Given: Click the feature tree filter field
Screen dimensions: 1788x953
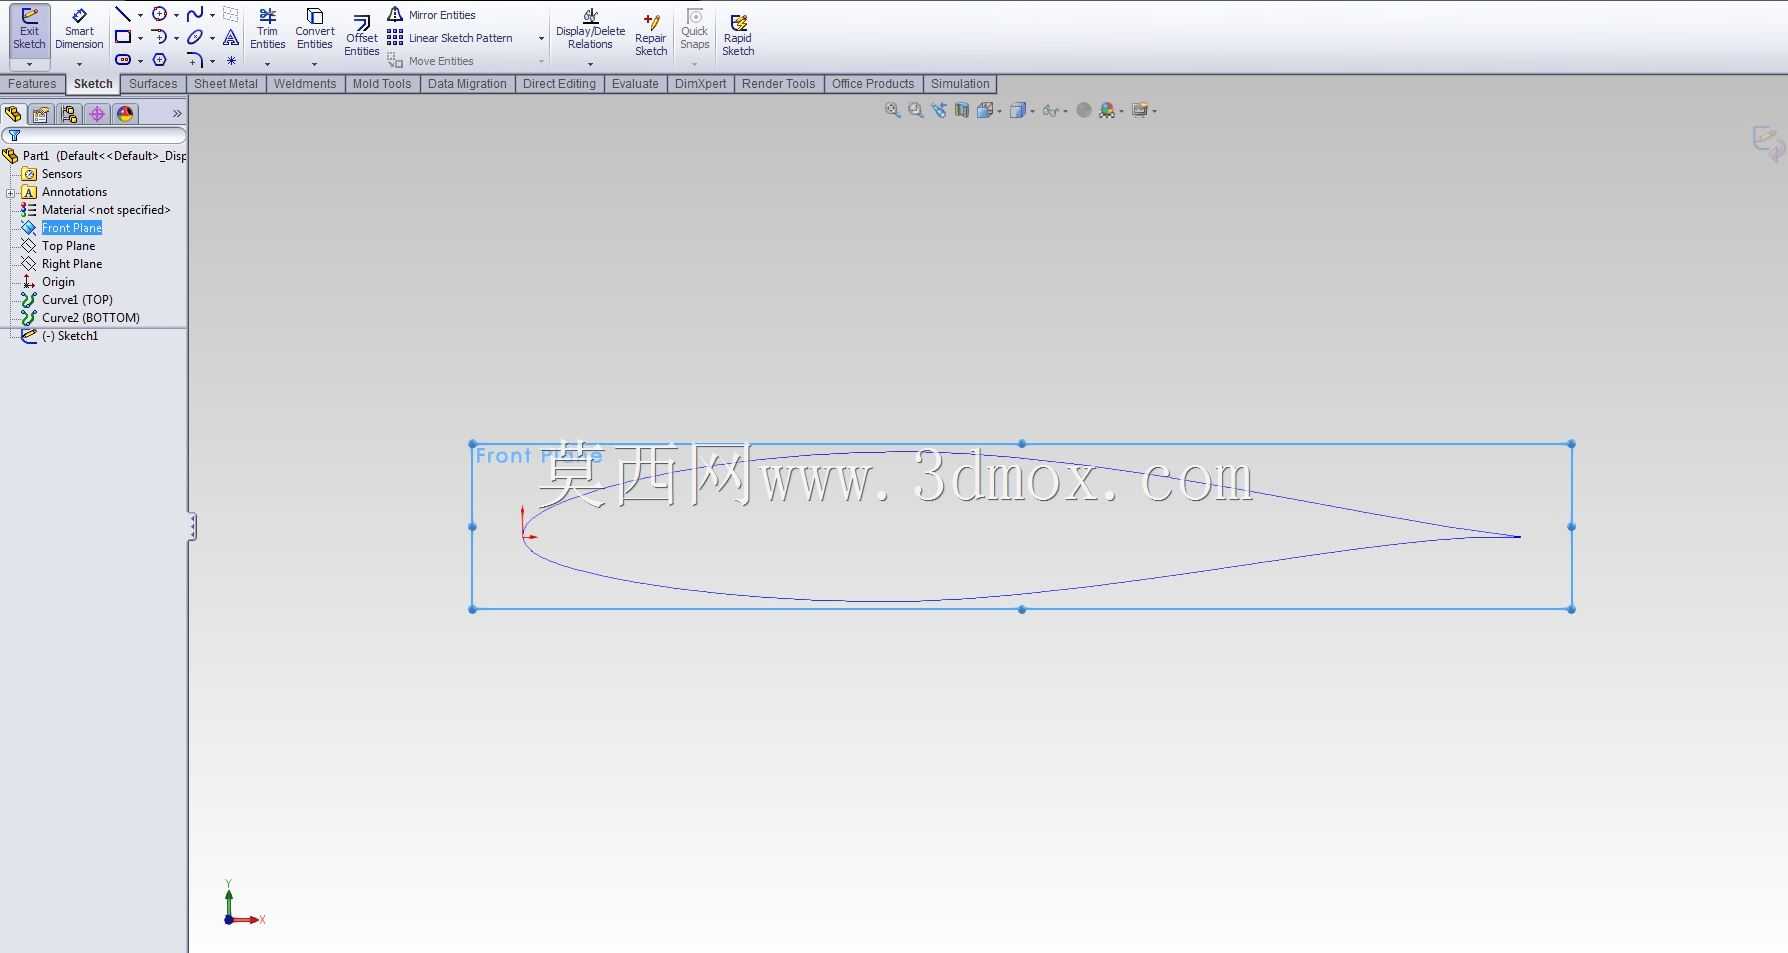Looking at the screenshot, I should click(x=94, y=135).
